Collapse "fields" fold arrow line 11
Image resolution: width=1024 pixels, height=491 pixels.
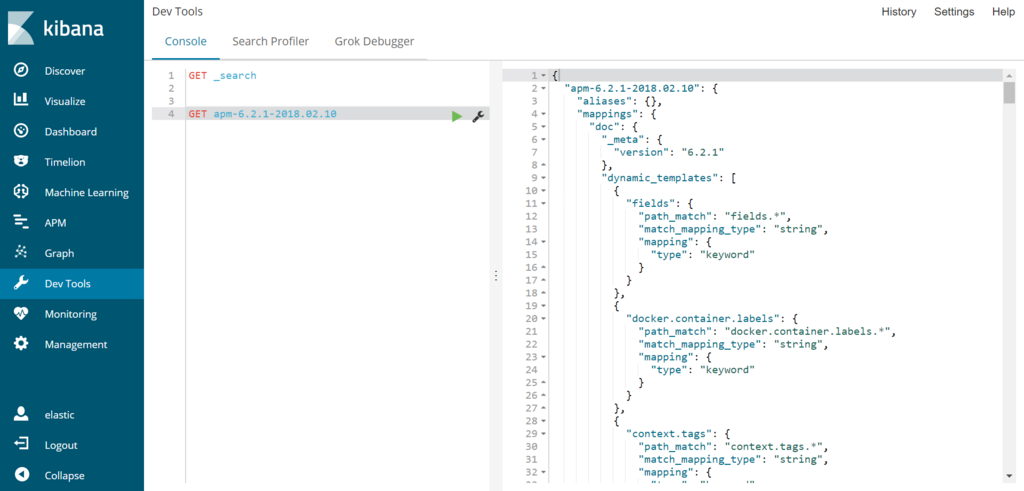coord(543,204)
